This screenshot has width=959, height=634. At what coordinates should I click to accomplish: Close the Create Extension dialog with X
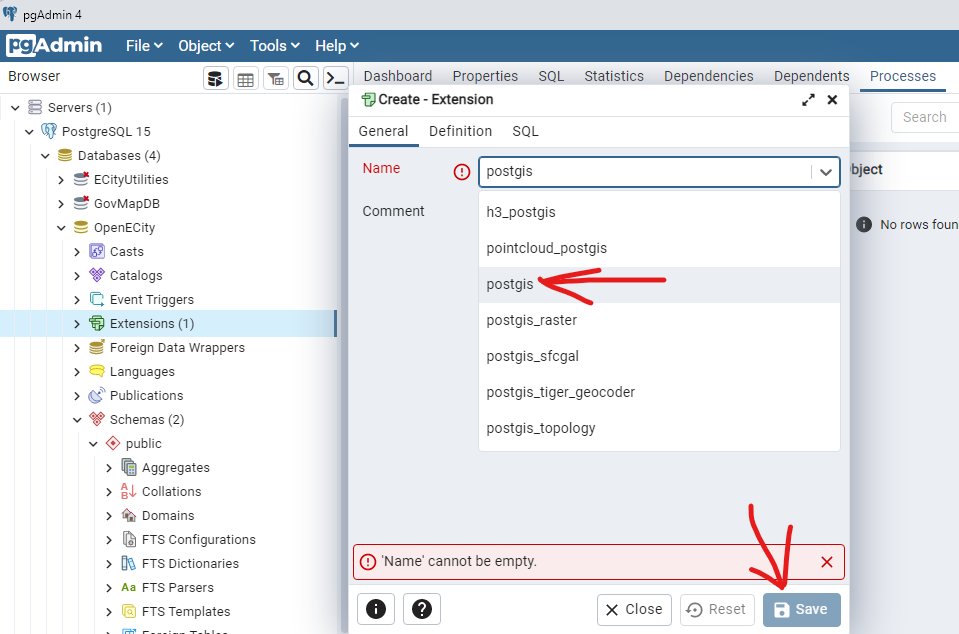[832, 100]
